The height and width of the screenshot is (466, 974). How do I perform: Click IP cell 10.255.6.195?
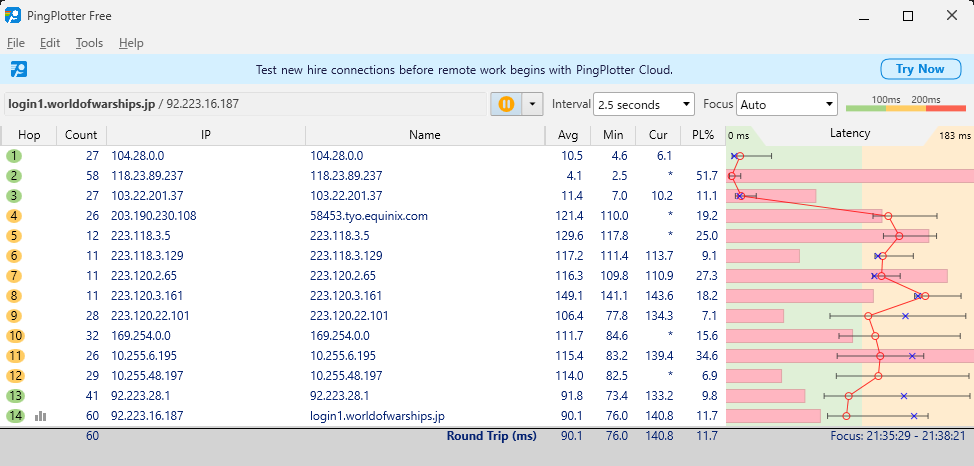pyautogui.click(x=144, y=356)
